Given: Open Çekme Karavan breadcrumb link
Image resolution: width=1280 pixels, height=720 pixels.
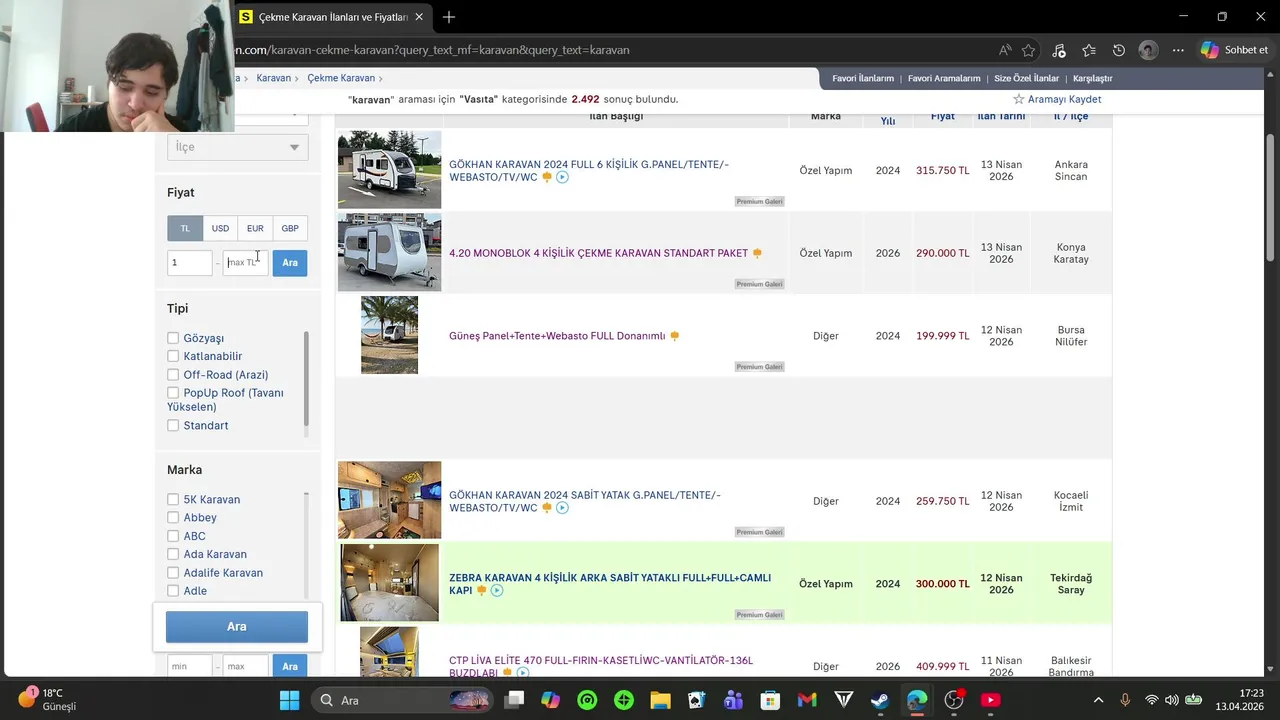Looking at the screenshot, I should point(341,78).
